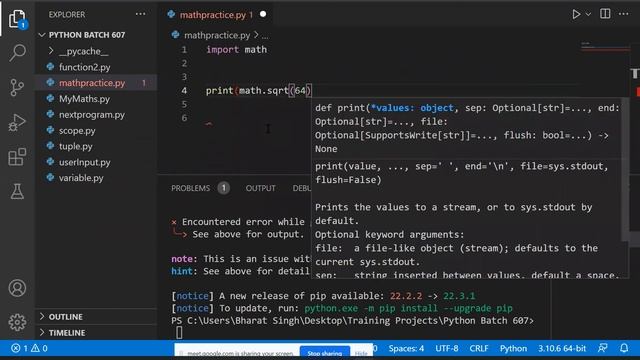
Task: Expand the TIMELINE section
Action: click(67, 333)
